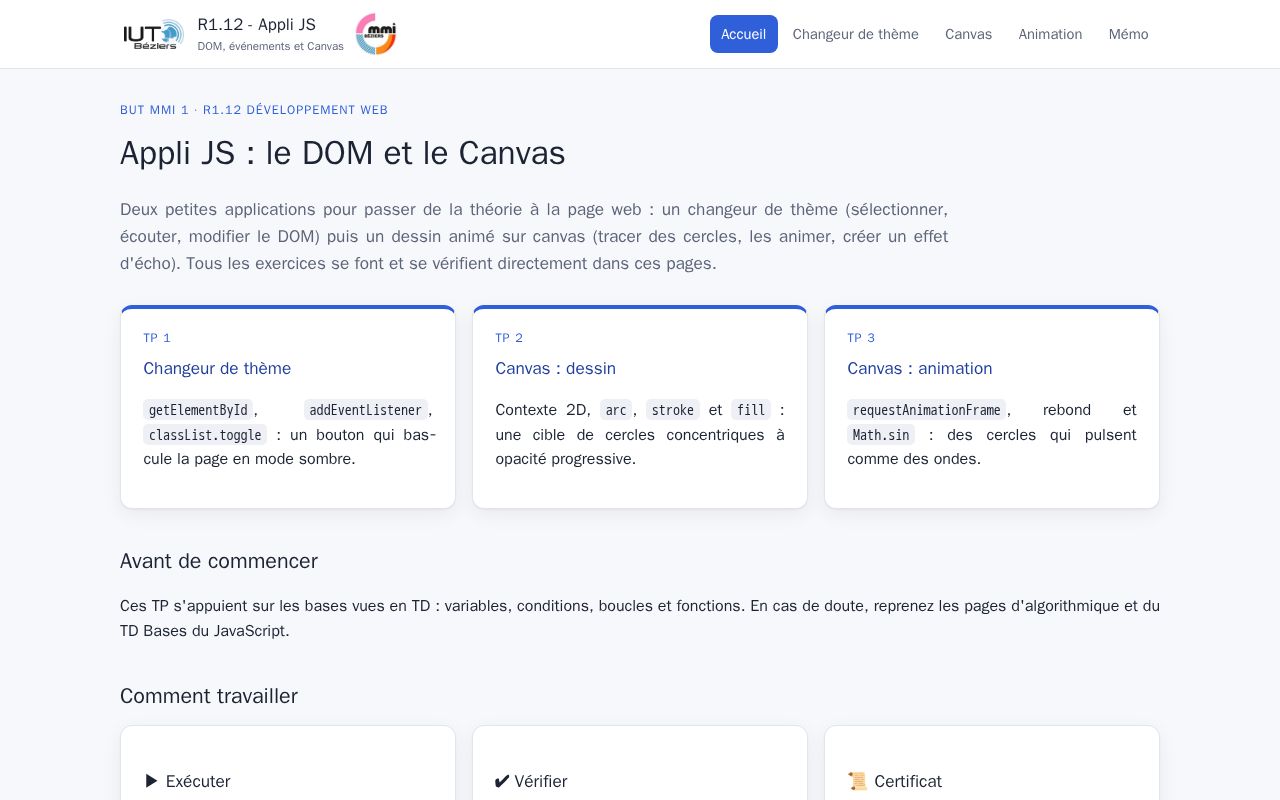Open the Accueil nav tab
Image resolution: width=1280 pixels, height=800 pixels.
coord(744,34)
